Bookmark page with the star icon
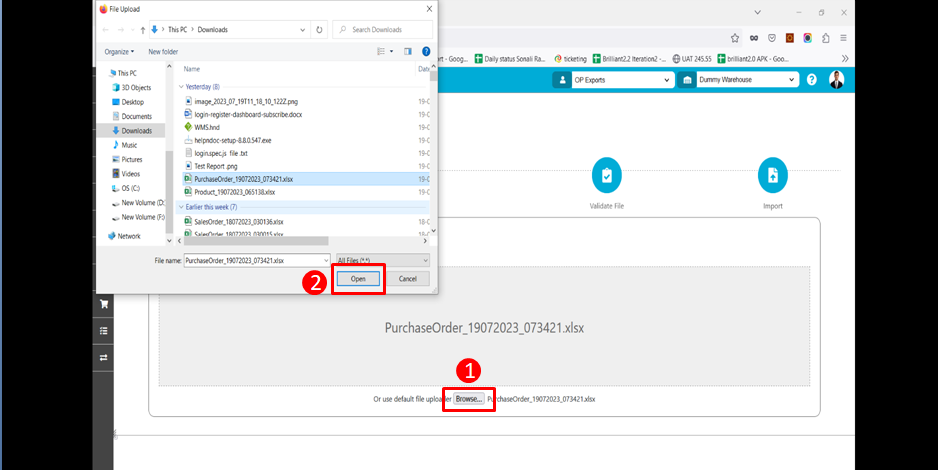 coord(735,38)
